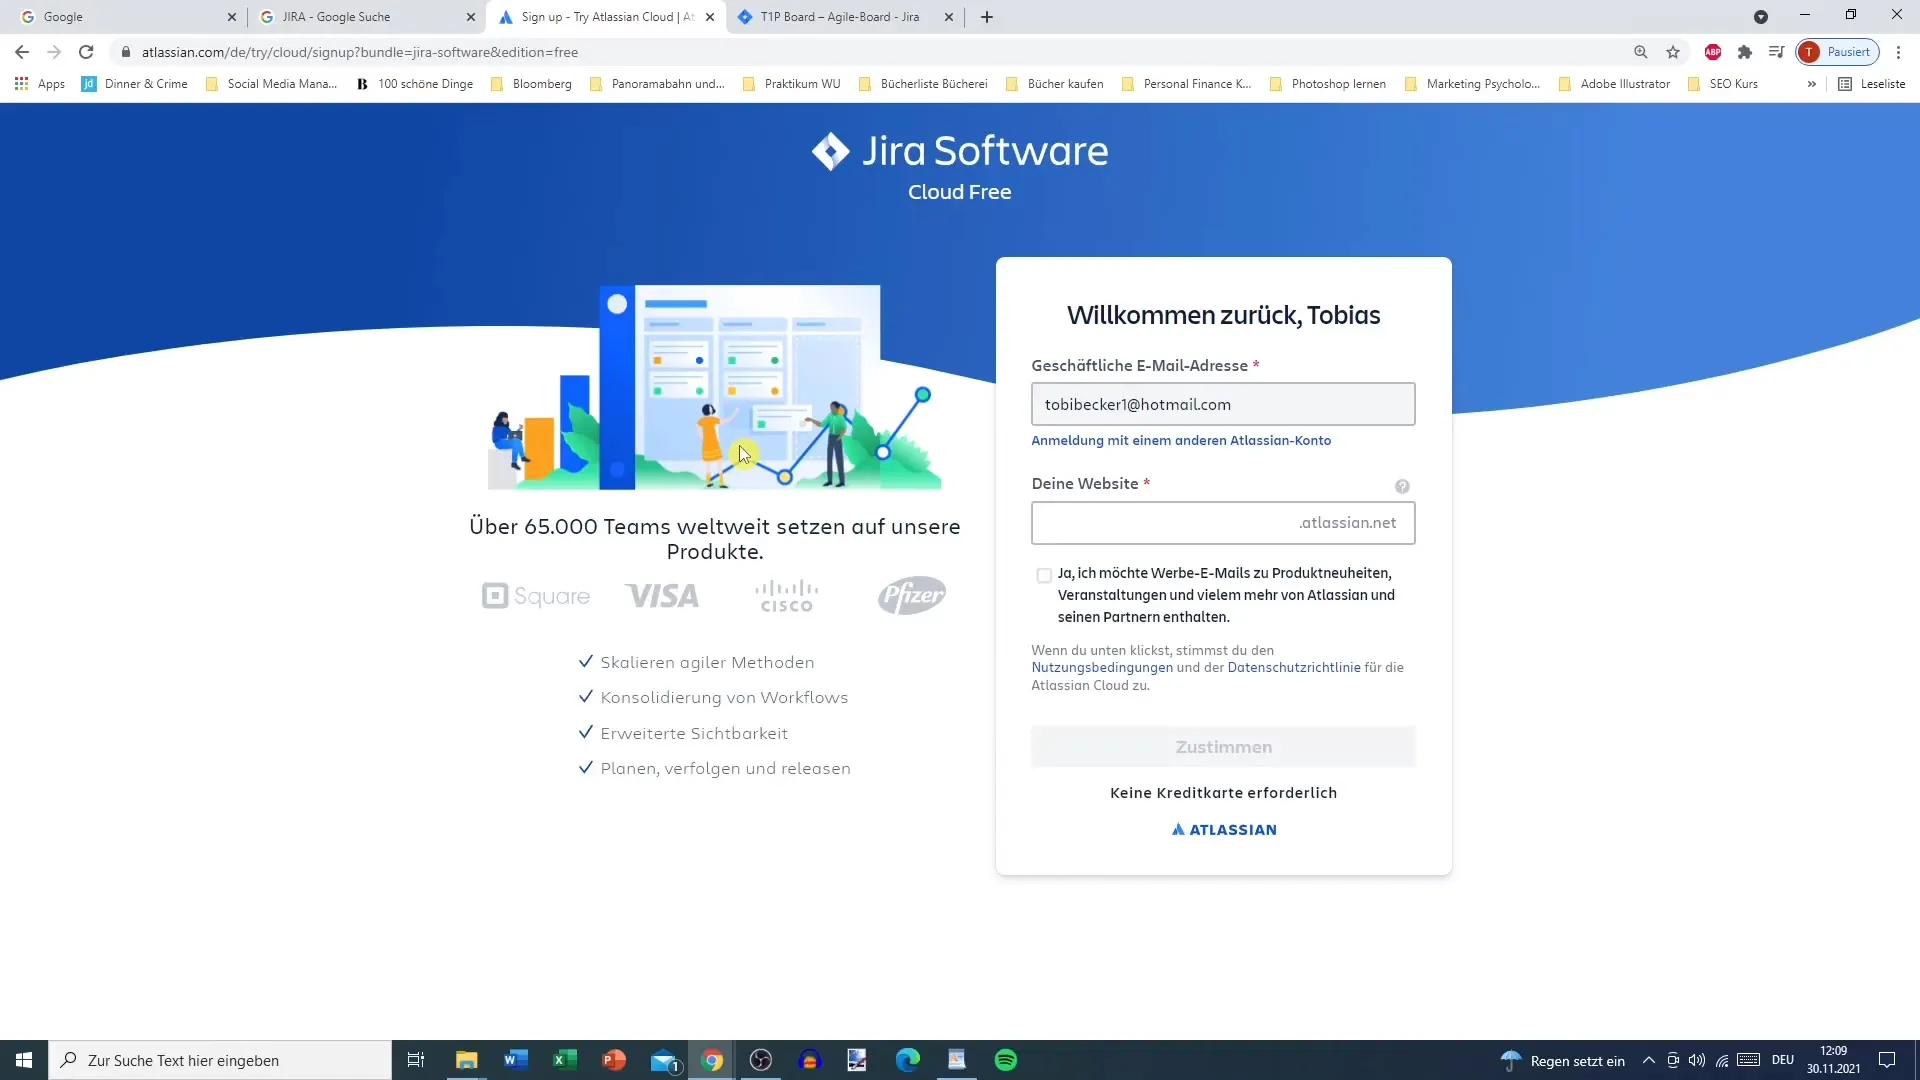Close the T1P Board Jira tab
Image resolution: width=1920 pixels, height=1080 pixels.
pyautogui.click(x=949, y=17)
